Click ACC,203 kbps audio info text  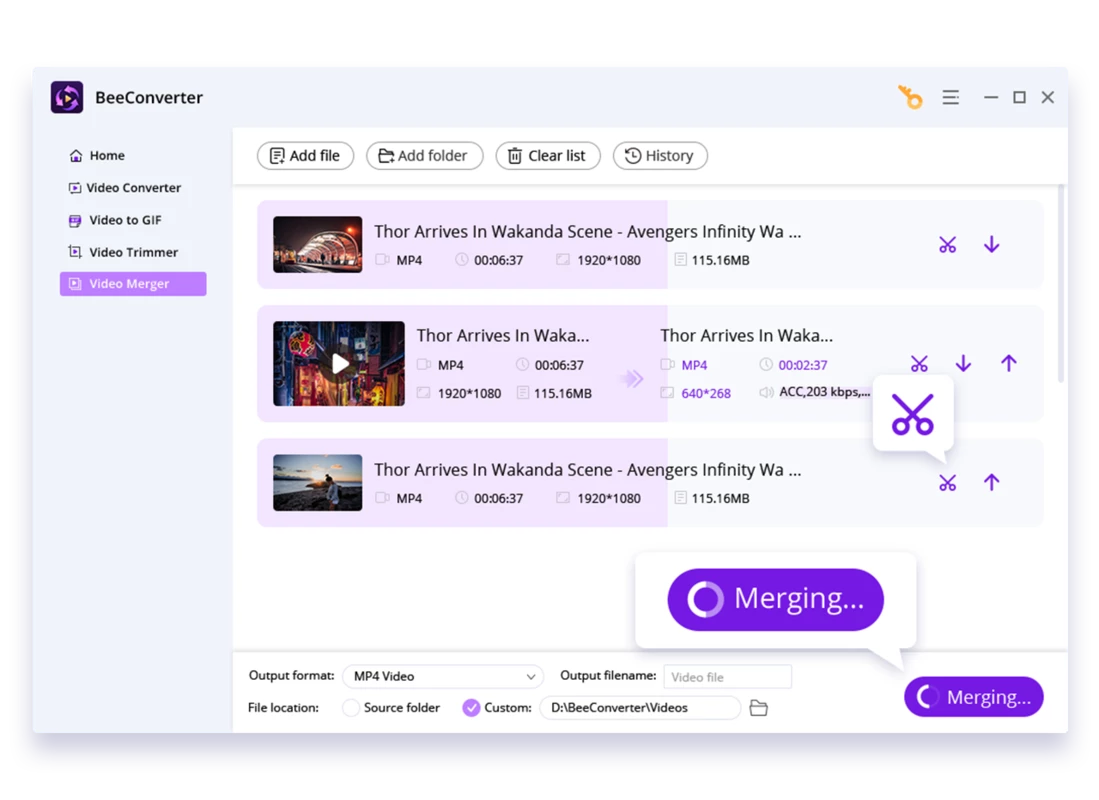[x=825, y=392]
